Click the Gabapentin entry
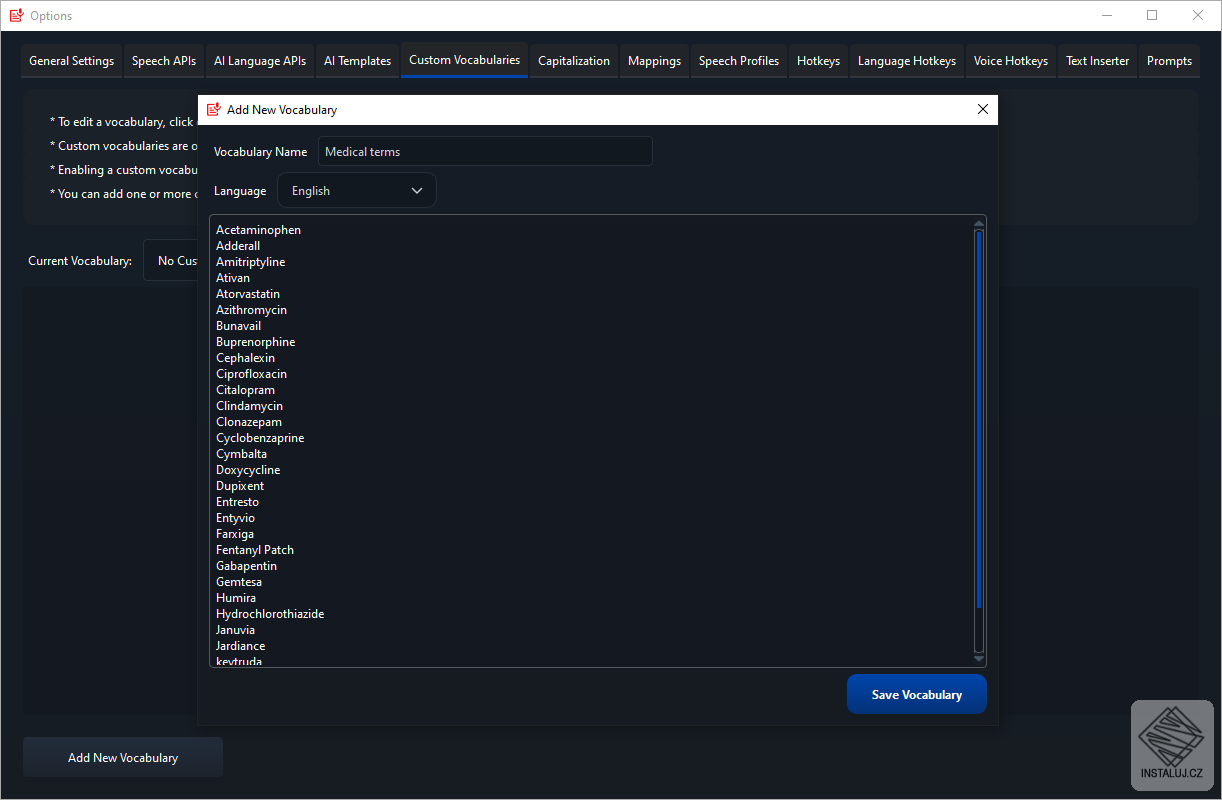 click(246, 566)
